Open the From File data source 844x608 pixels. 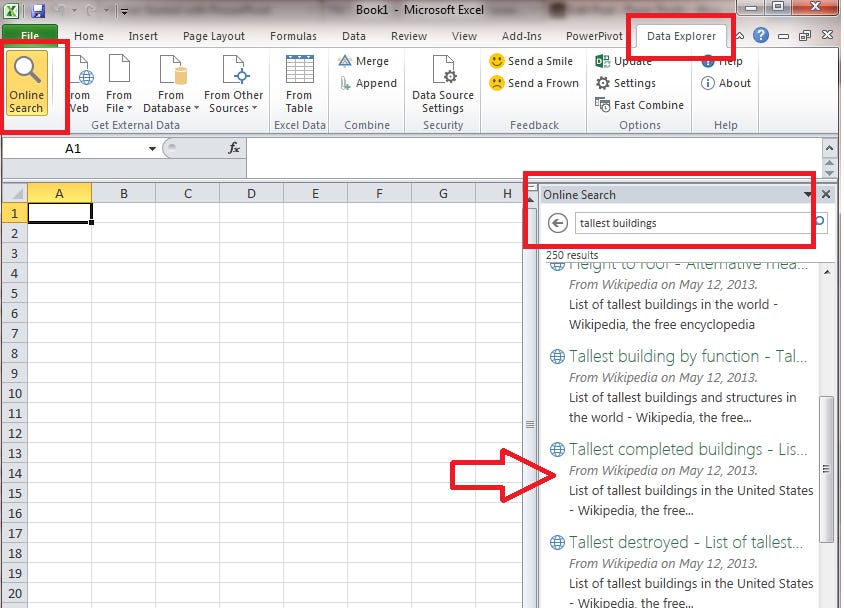(119, 83)
